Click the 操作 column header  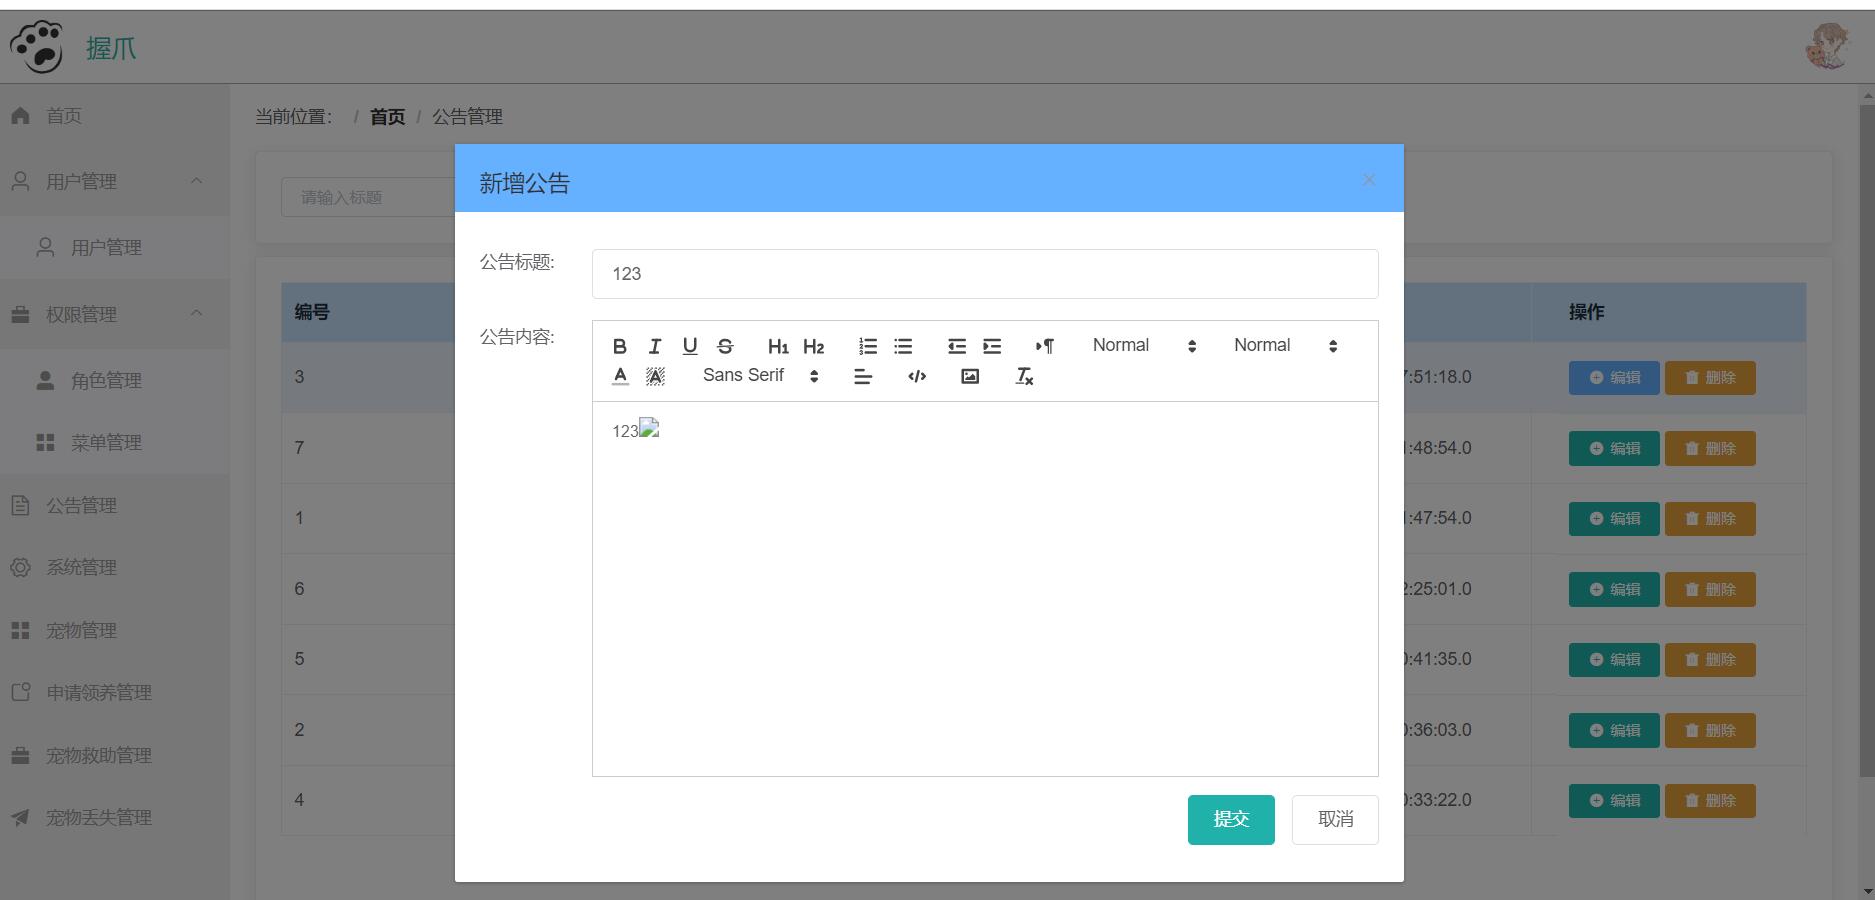click(x=1586, y=312)
